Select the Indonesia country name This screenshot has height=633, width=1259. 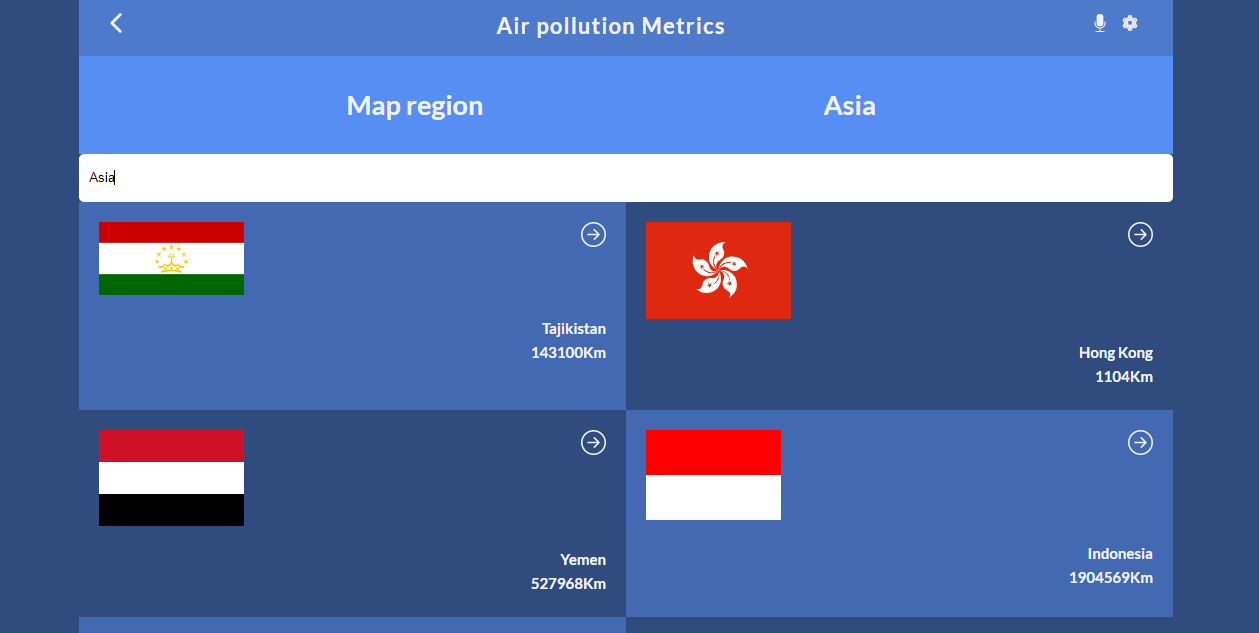[1120, 554]
